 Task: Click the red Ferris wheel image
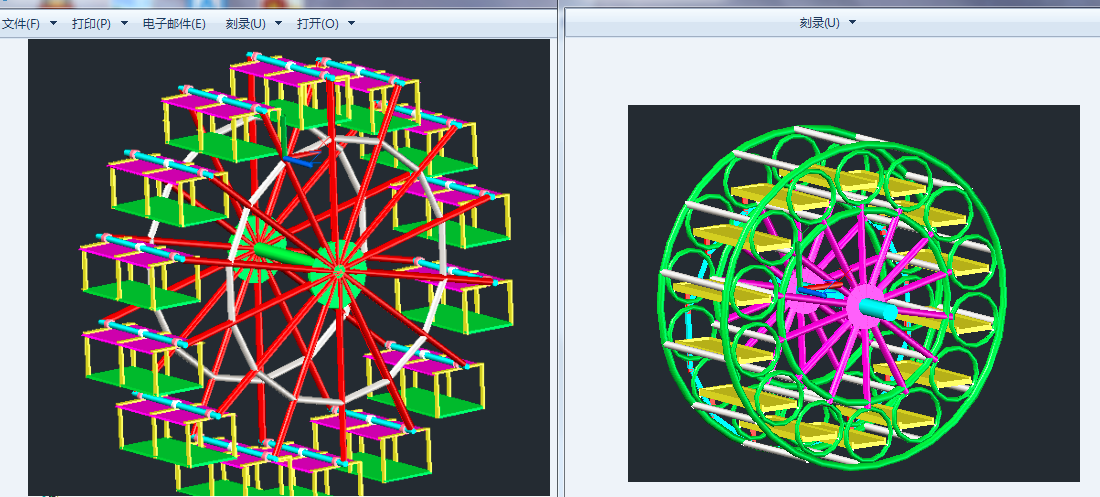tap(289, 267)
